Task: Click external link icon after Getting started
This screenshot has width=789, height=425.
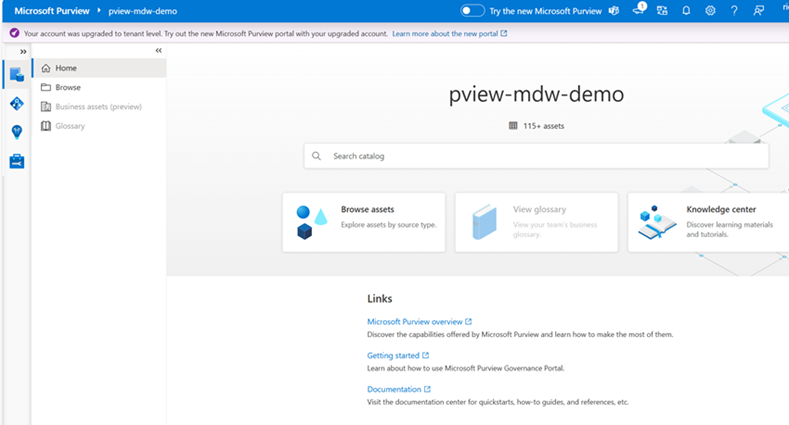Action: click(425, 355)
